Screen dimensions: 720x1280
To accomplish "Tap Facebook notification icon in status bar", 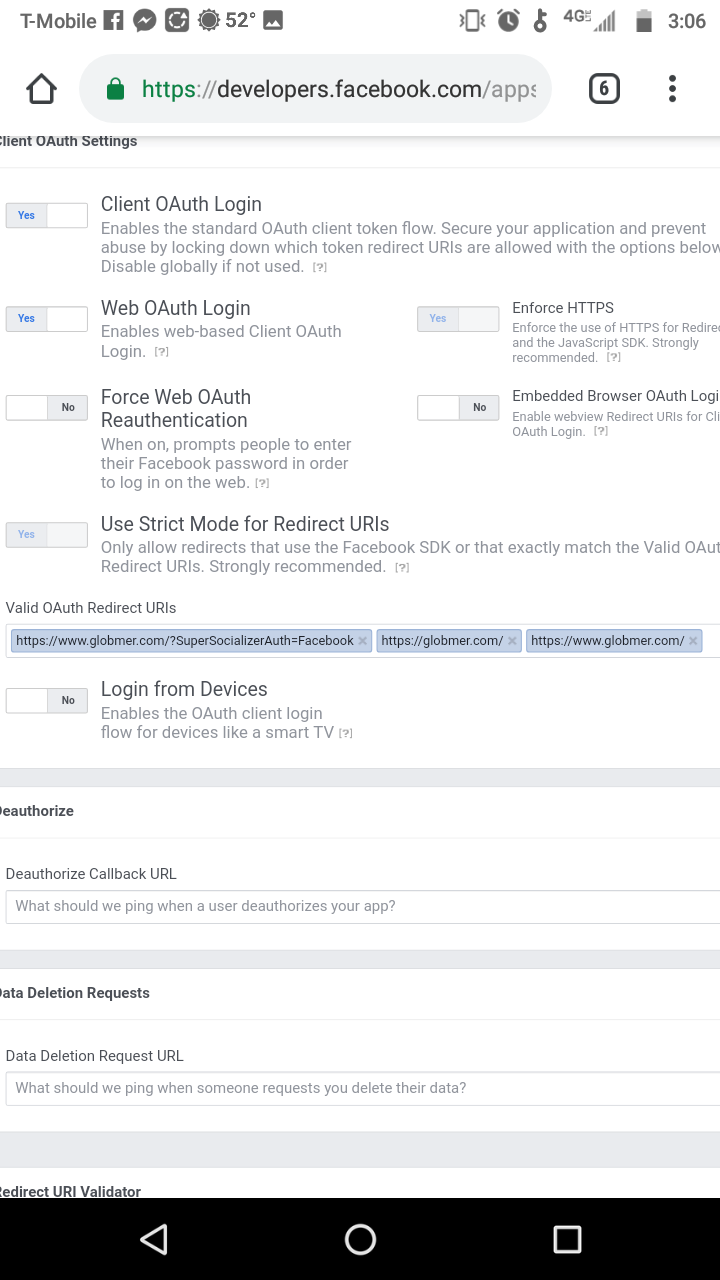I will 114,20.
